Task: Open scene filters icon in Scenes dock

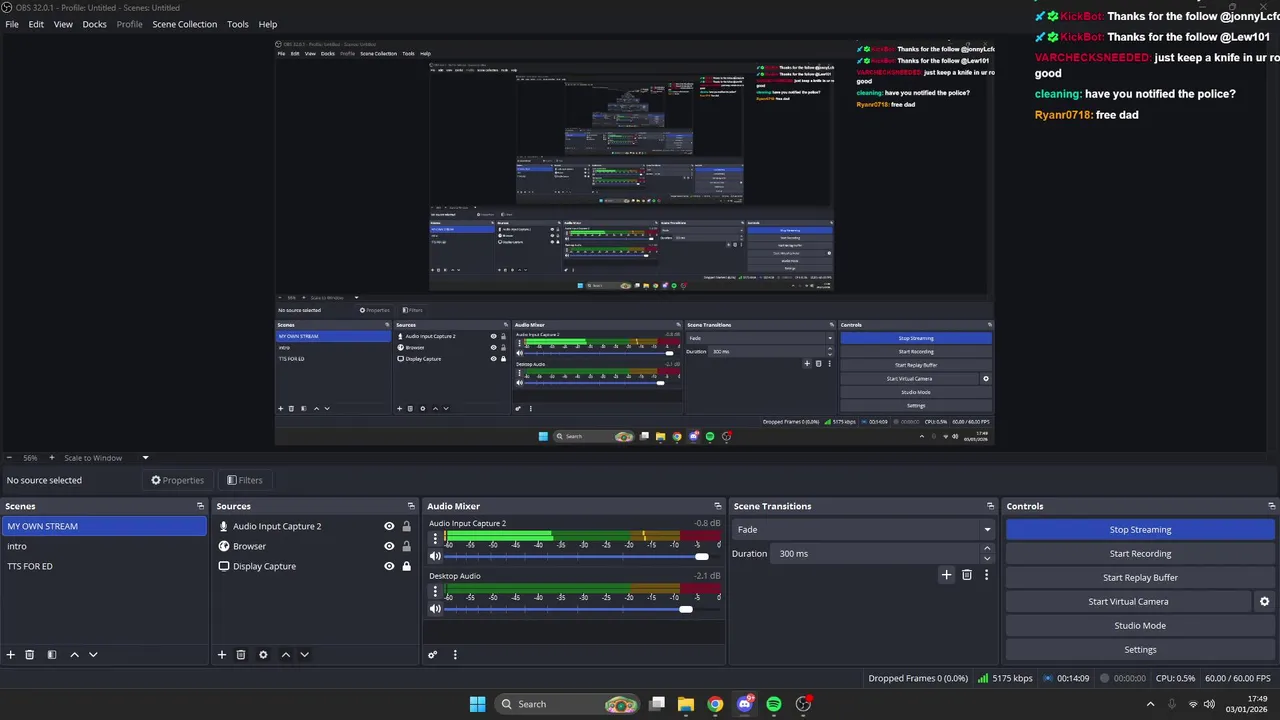Action: 51,655
